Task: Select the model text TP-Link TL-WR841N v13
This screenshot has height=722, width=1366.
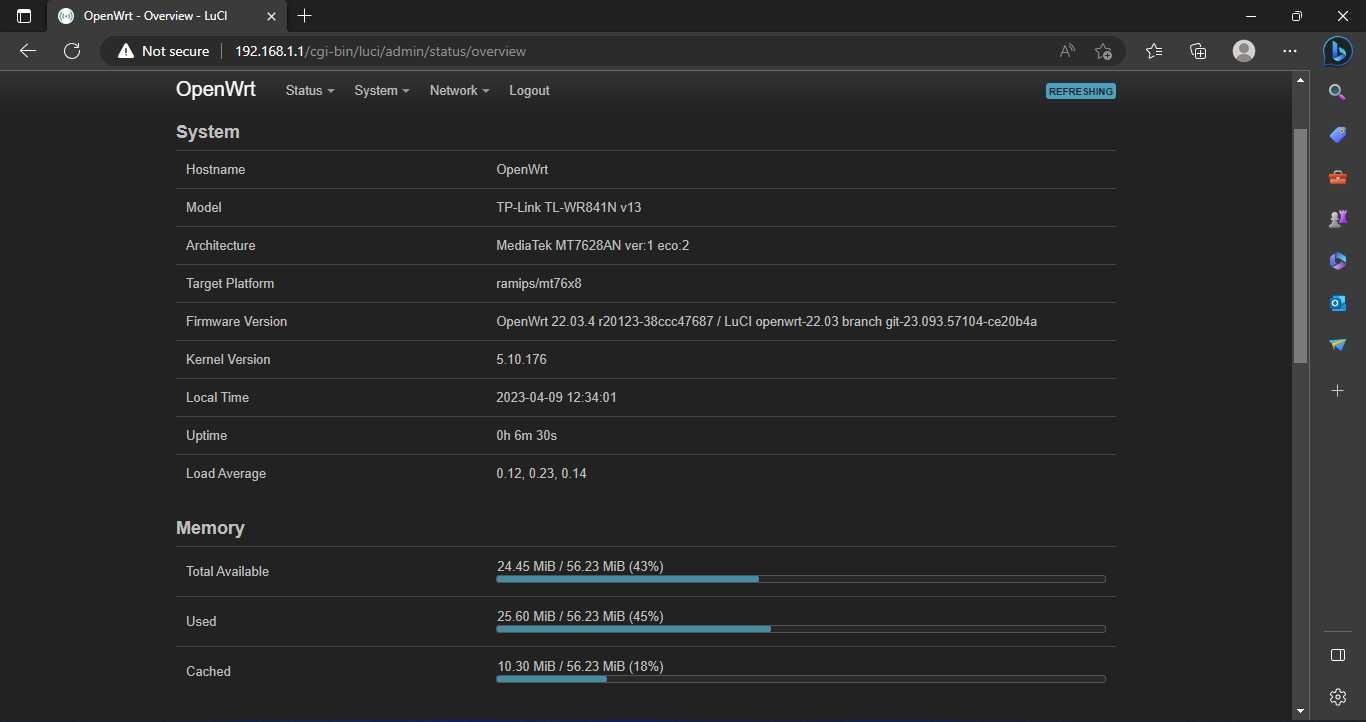Action: point(568,207)
